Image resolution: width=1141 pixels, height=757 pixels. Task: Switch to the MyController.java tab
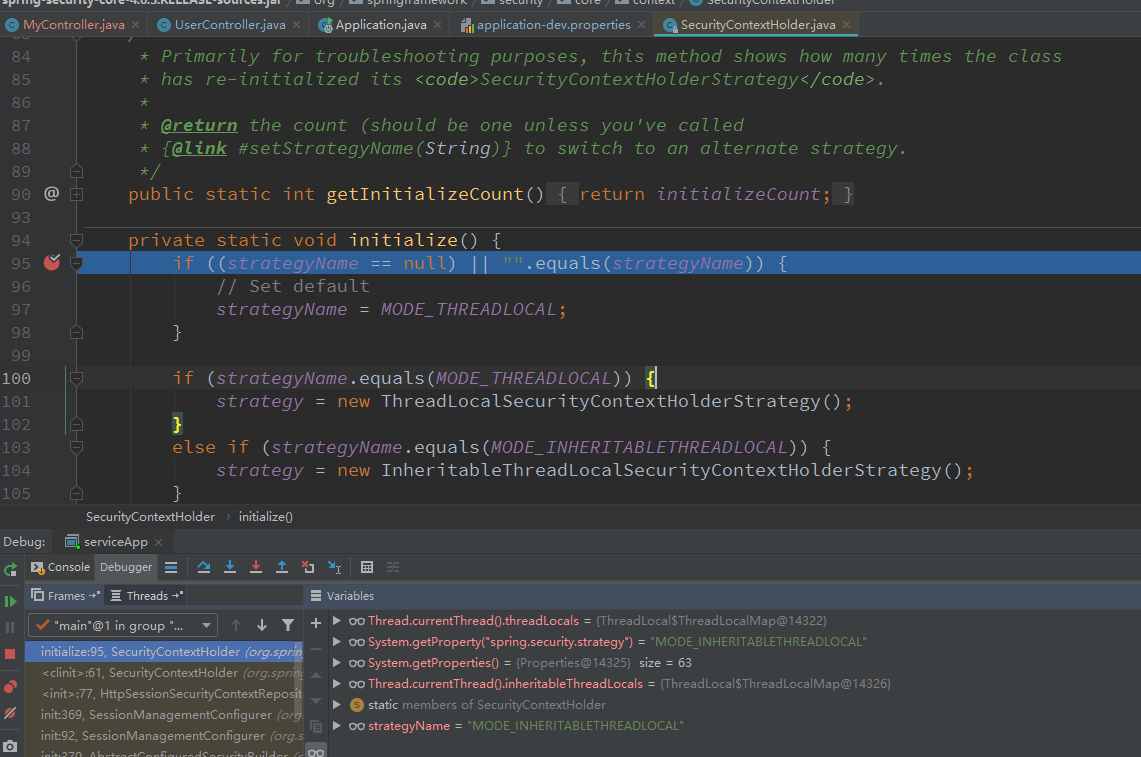point(73,25)
